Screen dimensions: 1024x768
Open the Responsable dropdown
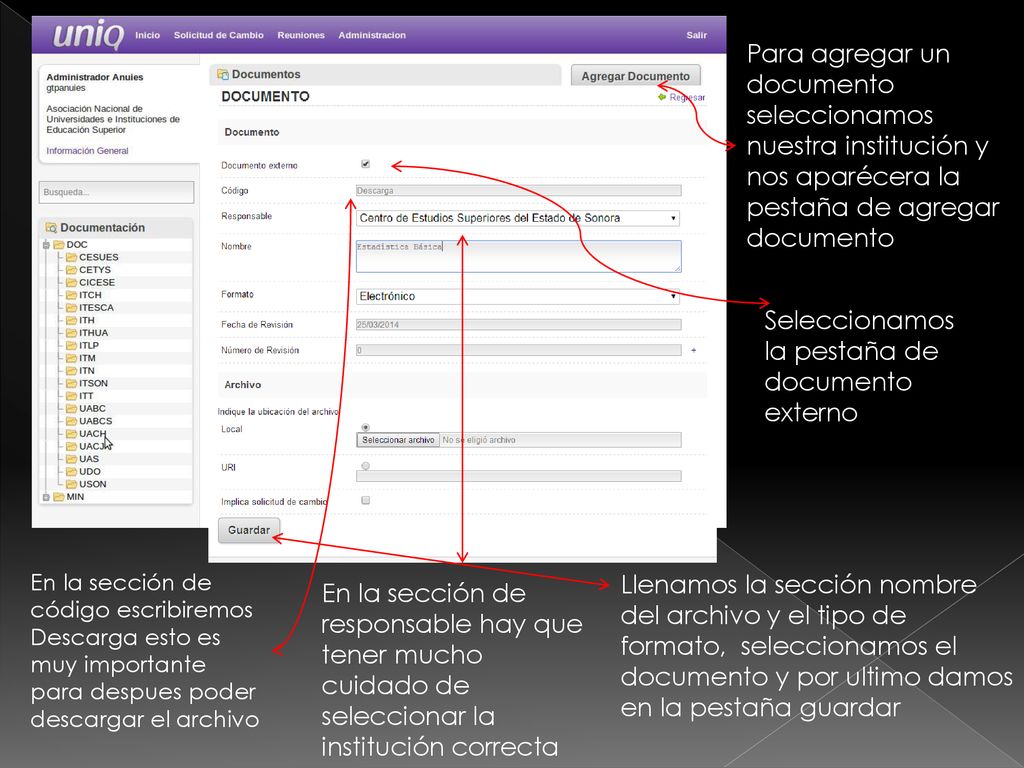518,218
